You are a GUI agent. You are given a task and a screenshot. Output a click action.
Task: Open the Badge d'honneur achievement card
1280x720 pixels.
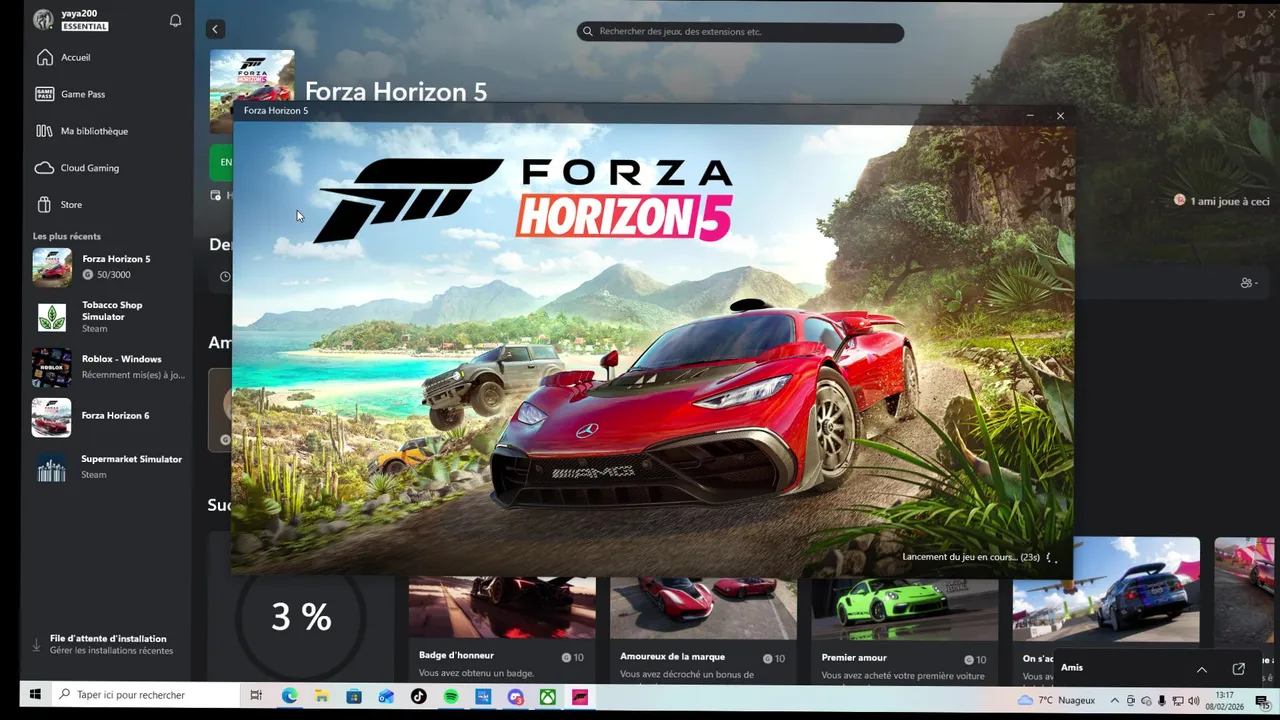click(x=502, y=628)
